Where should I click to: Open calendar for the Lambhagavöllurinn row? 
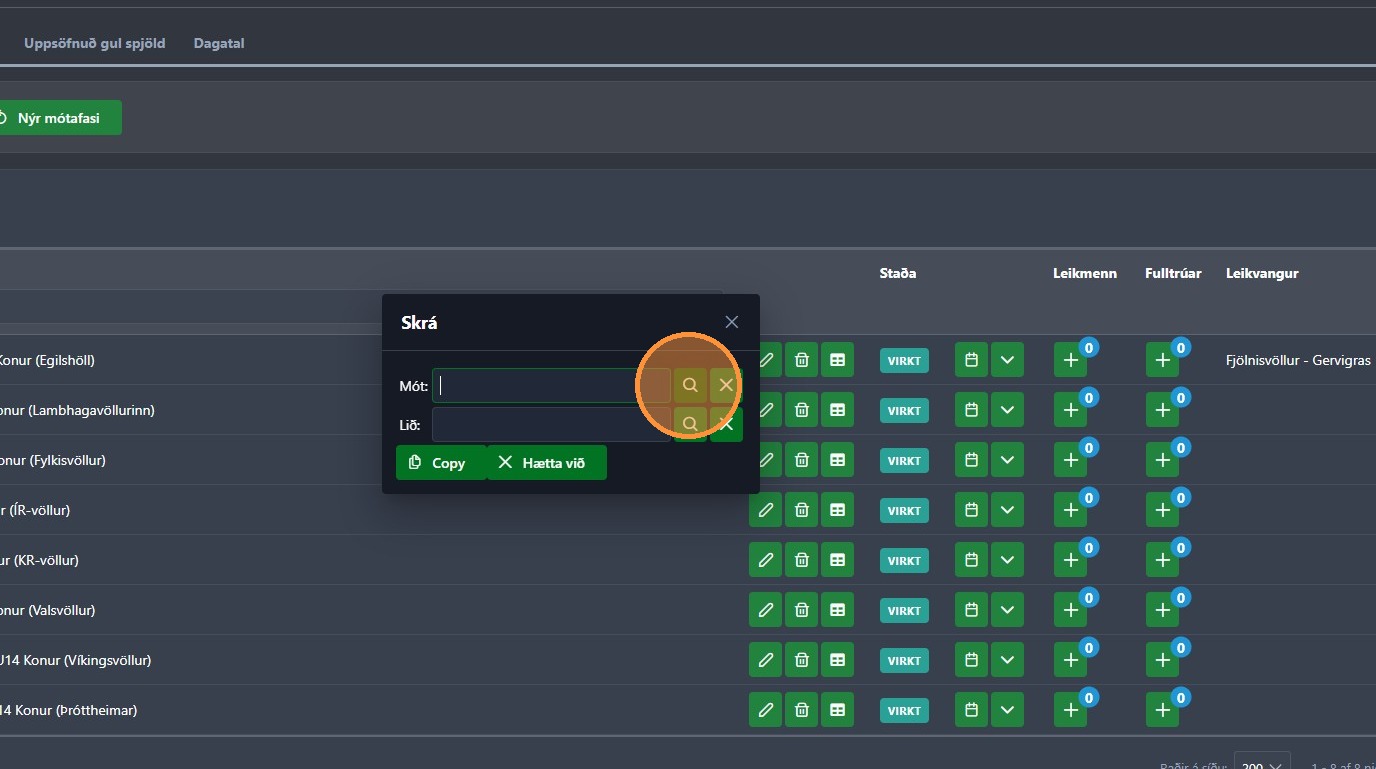971,410
